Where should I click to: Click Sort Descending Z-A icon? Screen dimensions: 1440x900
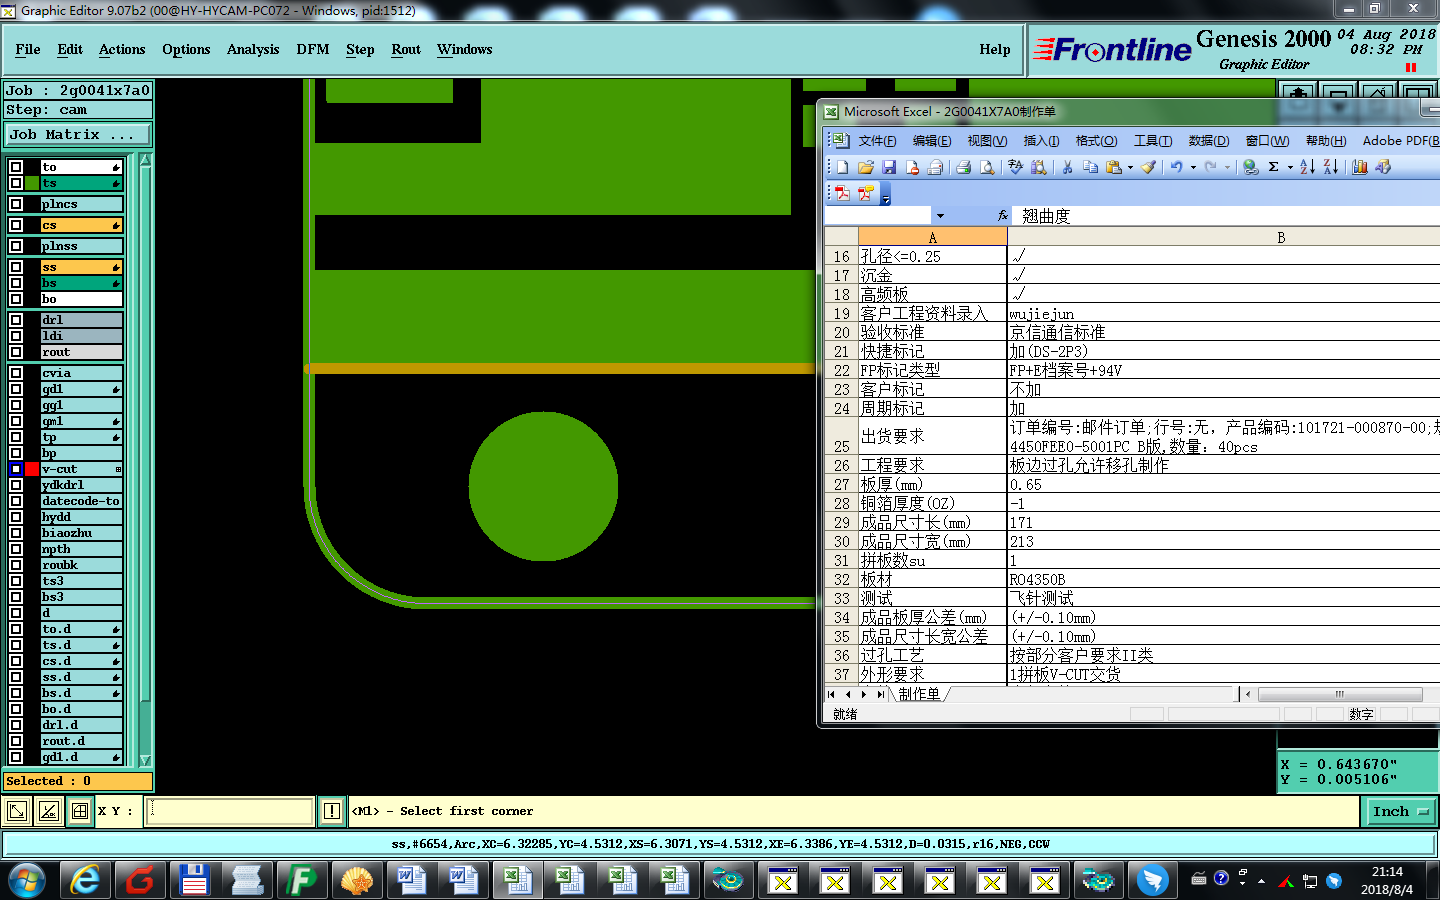click(x=1331, y=167)
